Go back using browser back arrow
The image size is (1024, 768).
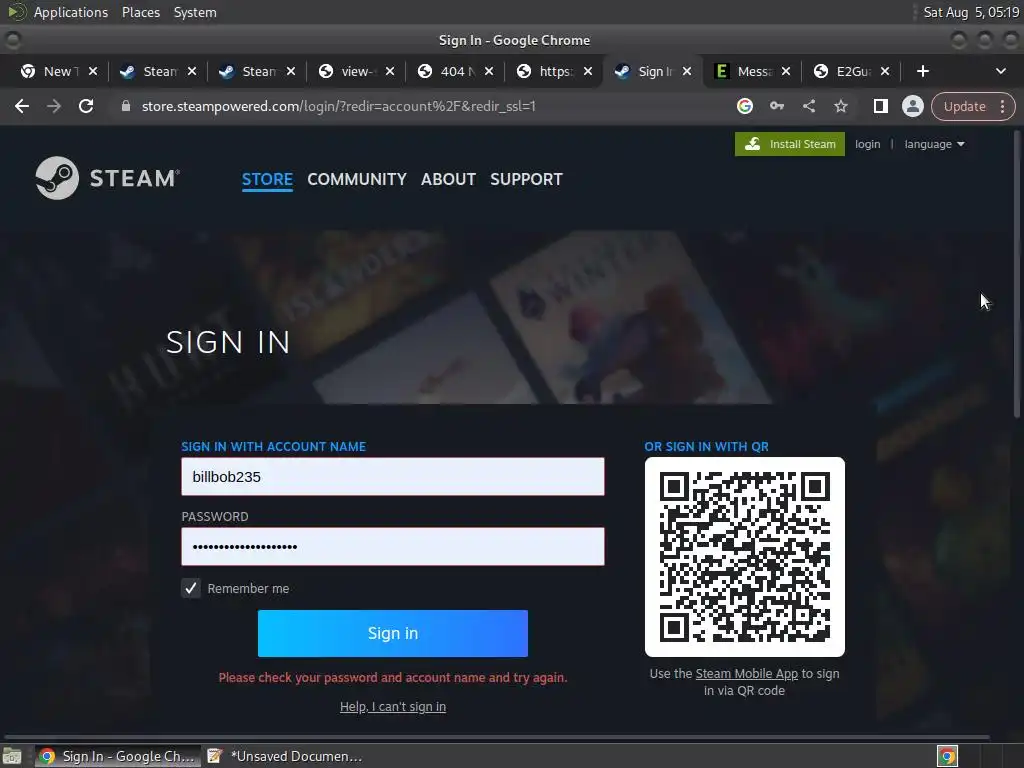click(x=22, y=106)
